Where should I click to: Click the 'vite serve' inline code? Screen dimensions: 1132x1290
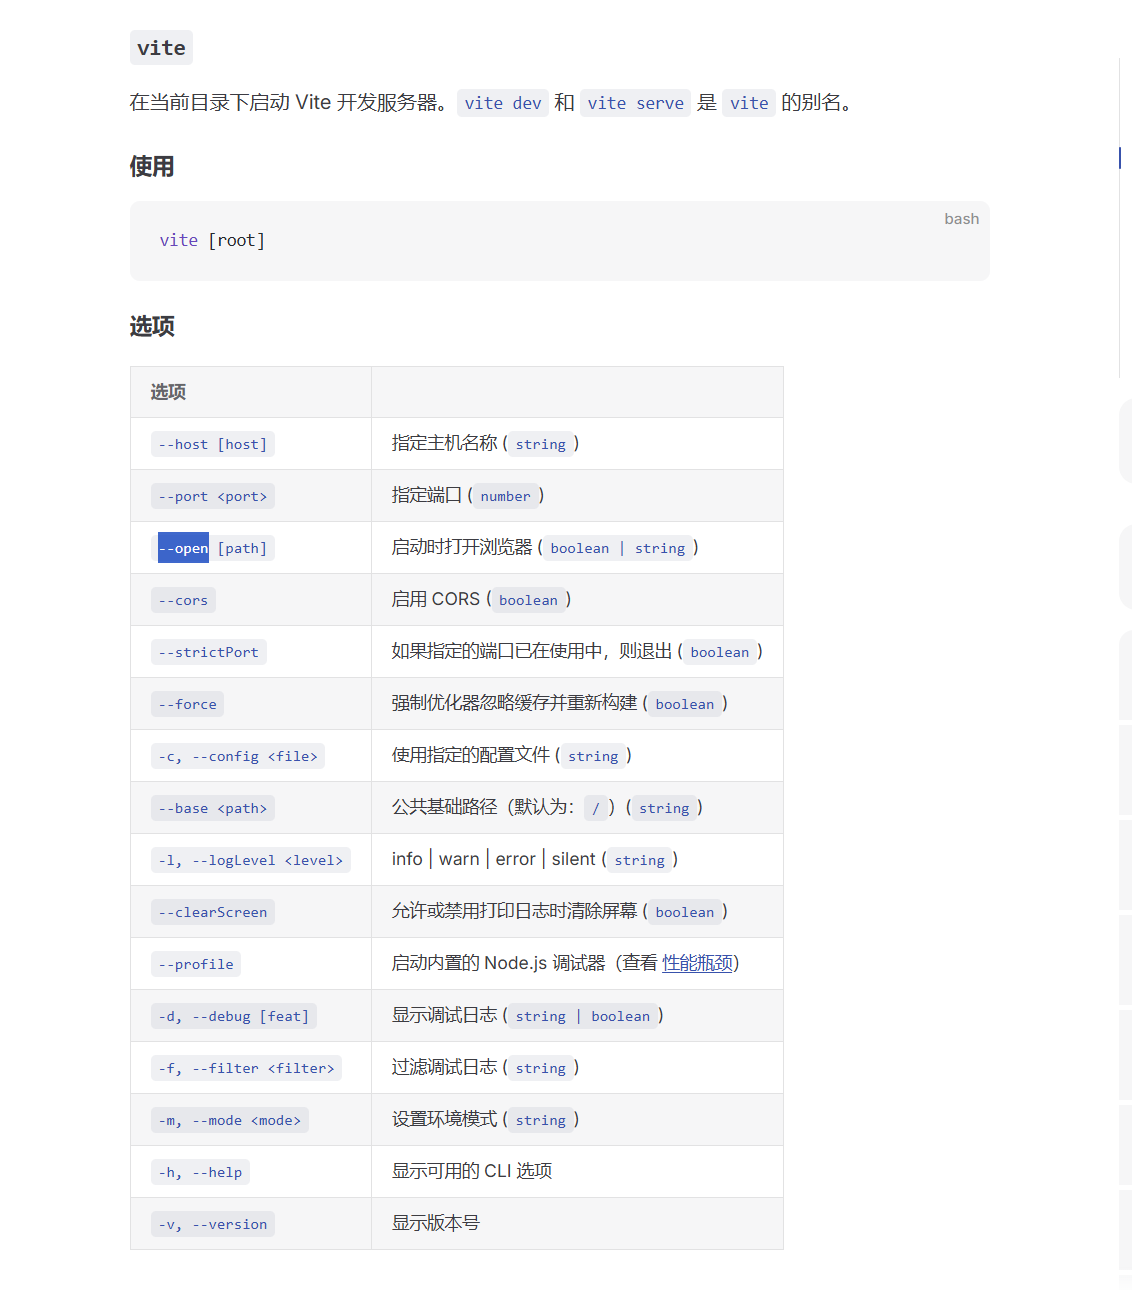click(636, 103)
